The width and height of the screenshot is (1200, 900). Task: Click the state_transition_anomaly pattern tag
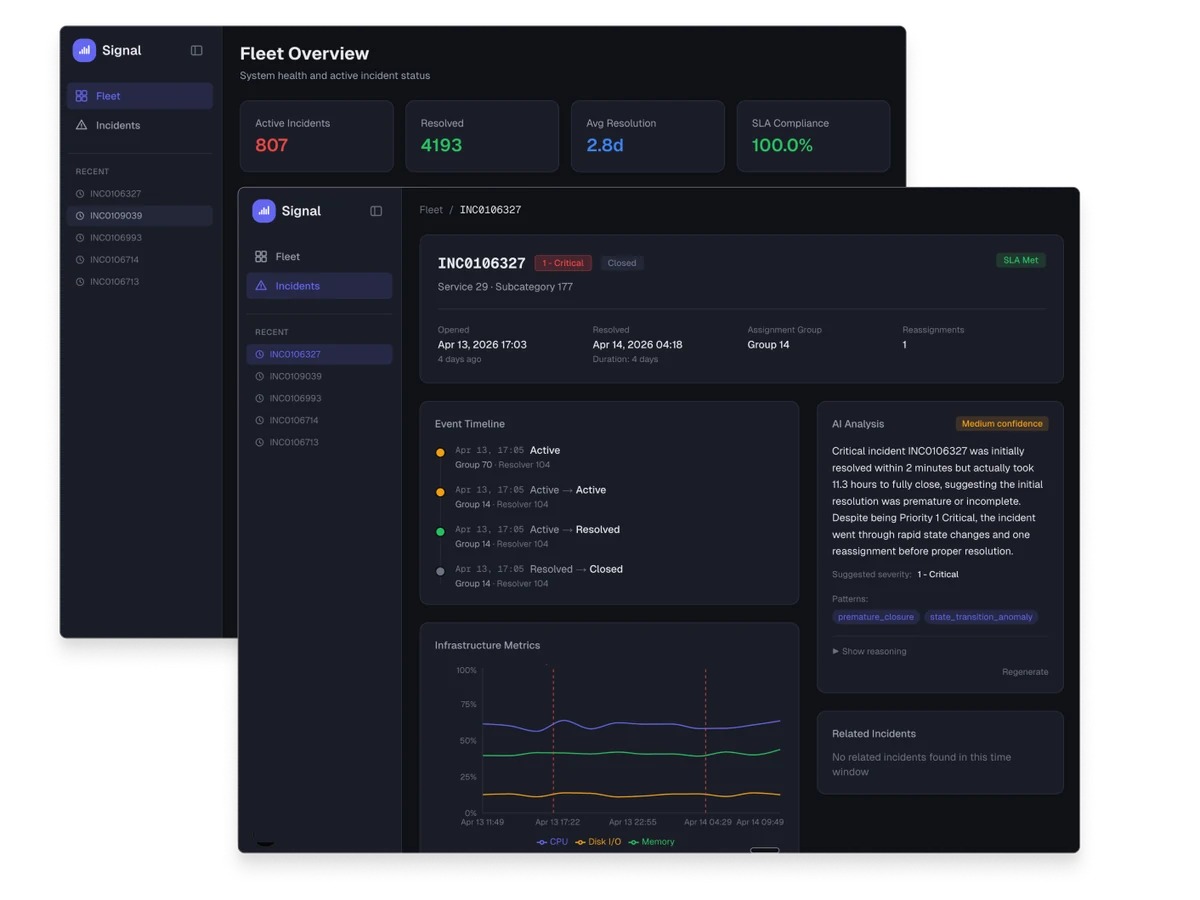(x=981, y=617)
